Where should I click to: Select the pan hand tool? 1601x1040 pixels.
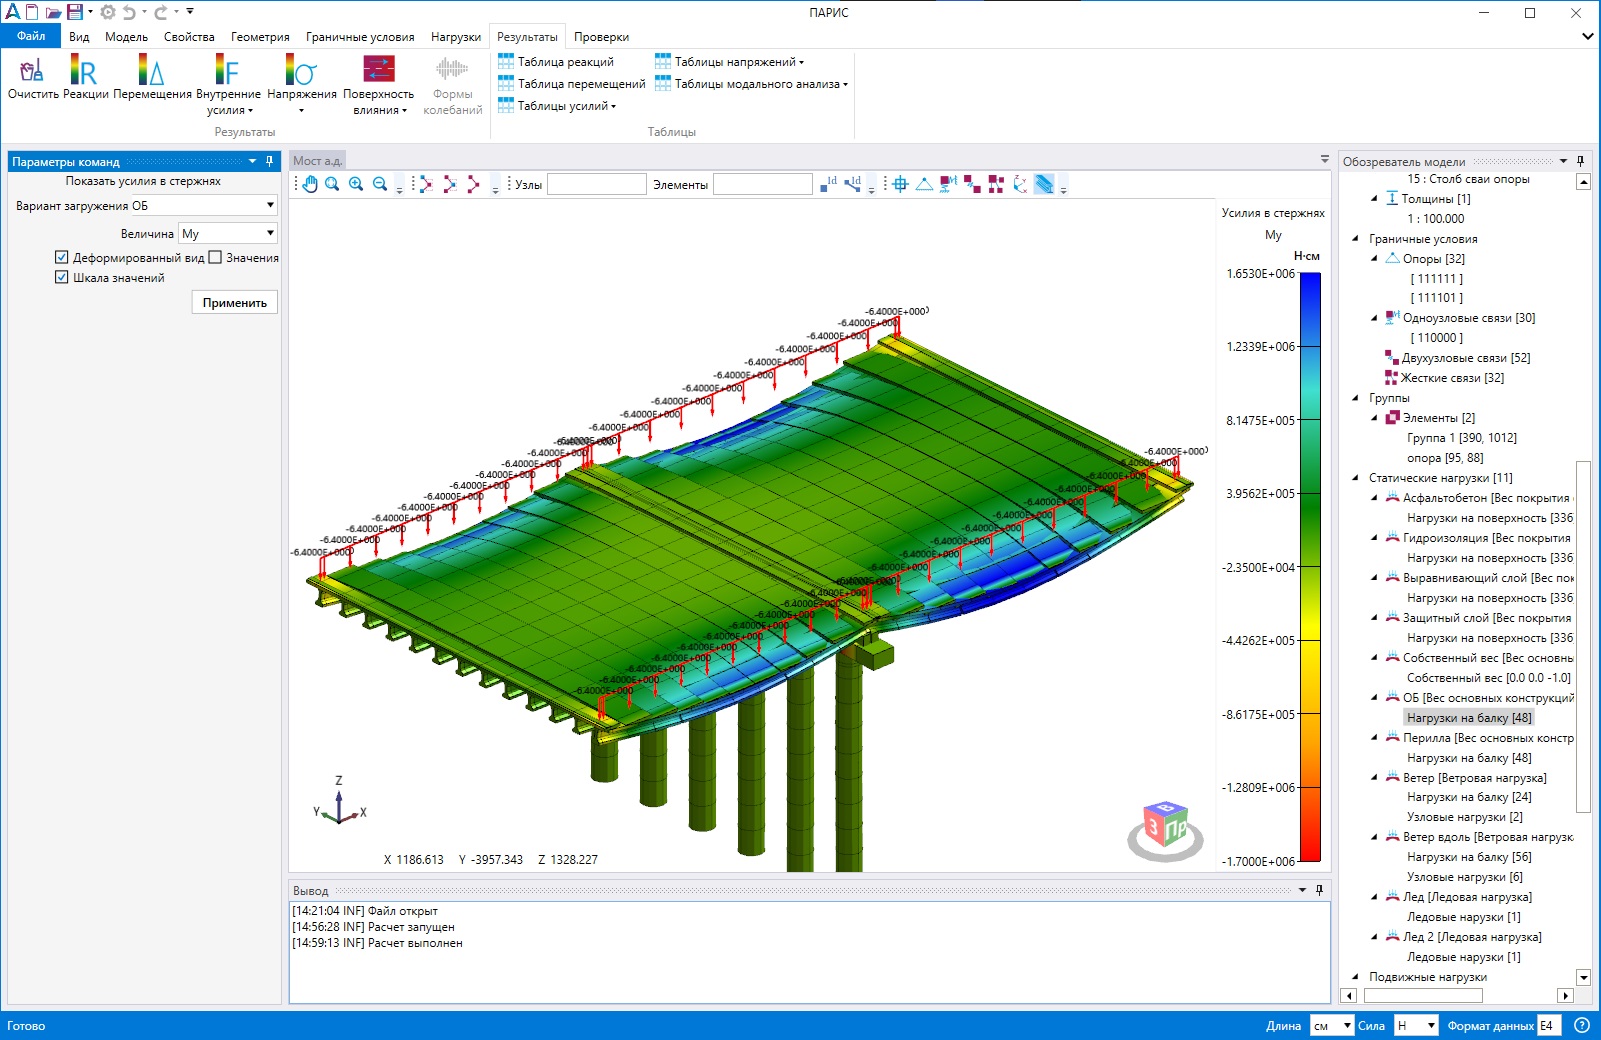coord(310,184)
